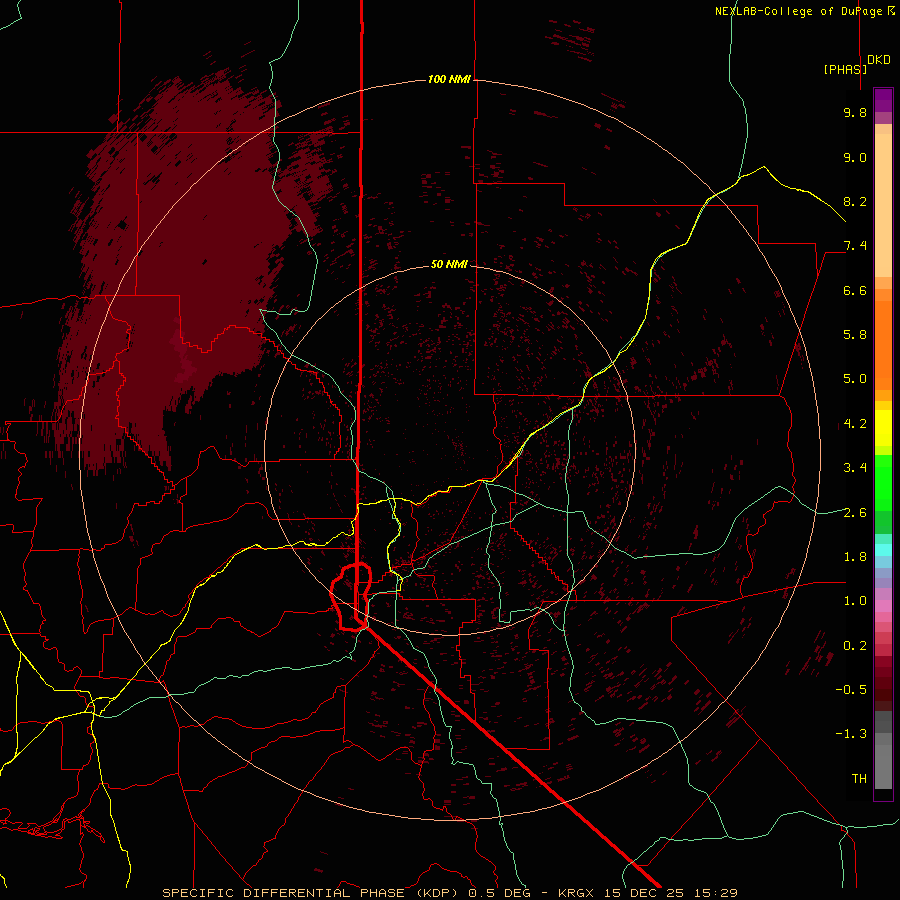
Task: Click the [PHAS] label above the color scale
Action: [845, 69]
